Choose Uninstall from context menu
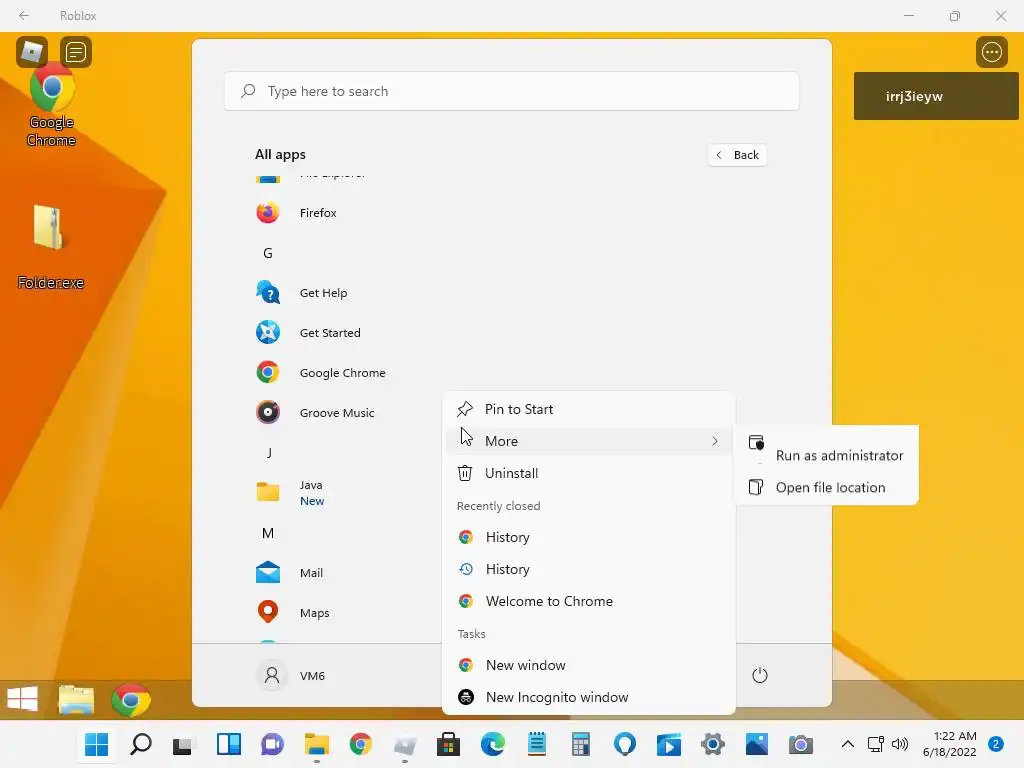This screenshot has width=1024, height=768. click(x=588, y=473)
